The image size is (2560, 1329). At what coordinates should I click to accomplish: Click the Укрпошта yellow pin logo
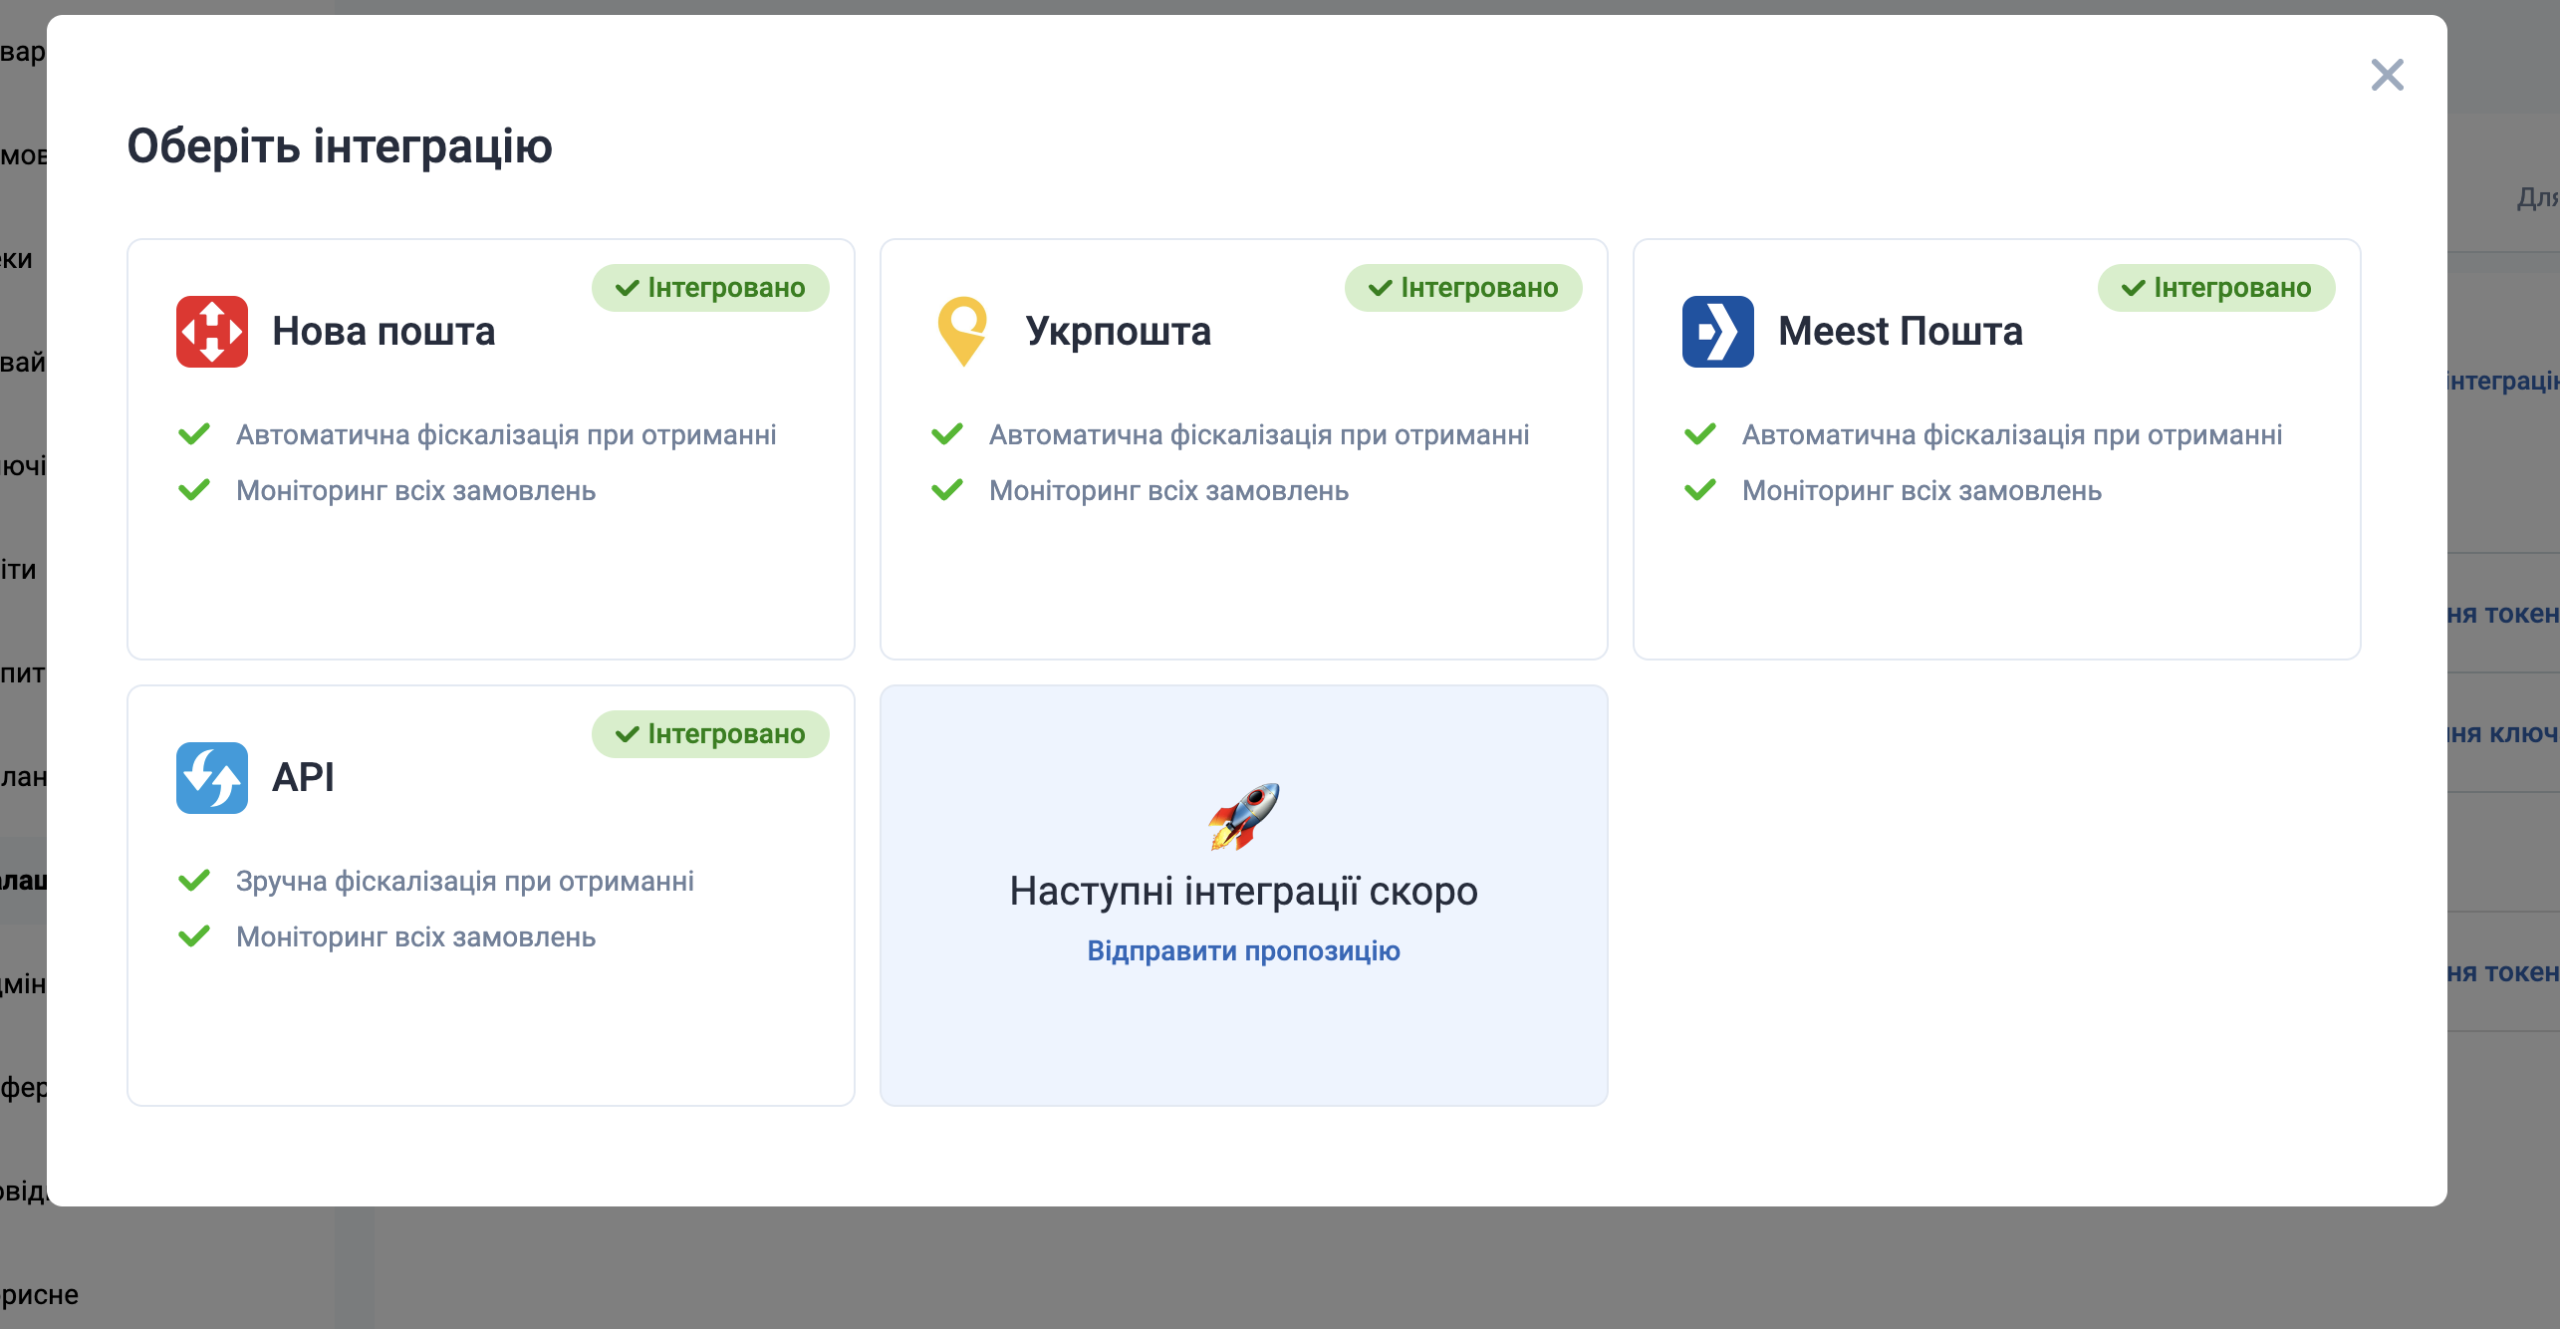pos(963,331)
